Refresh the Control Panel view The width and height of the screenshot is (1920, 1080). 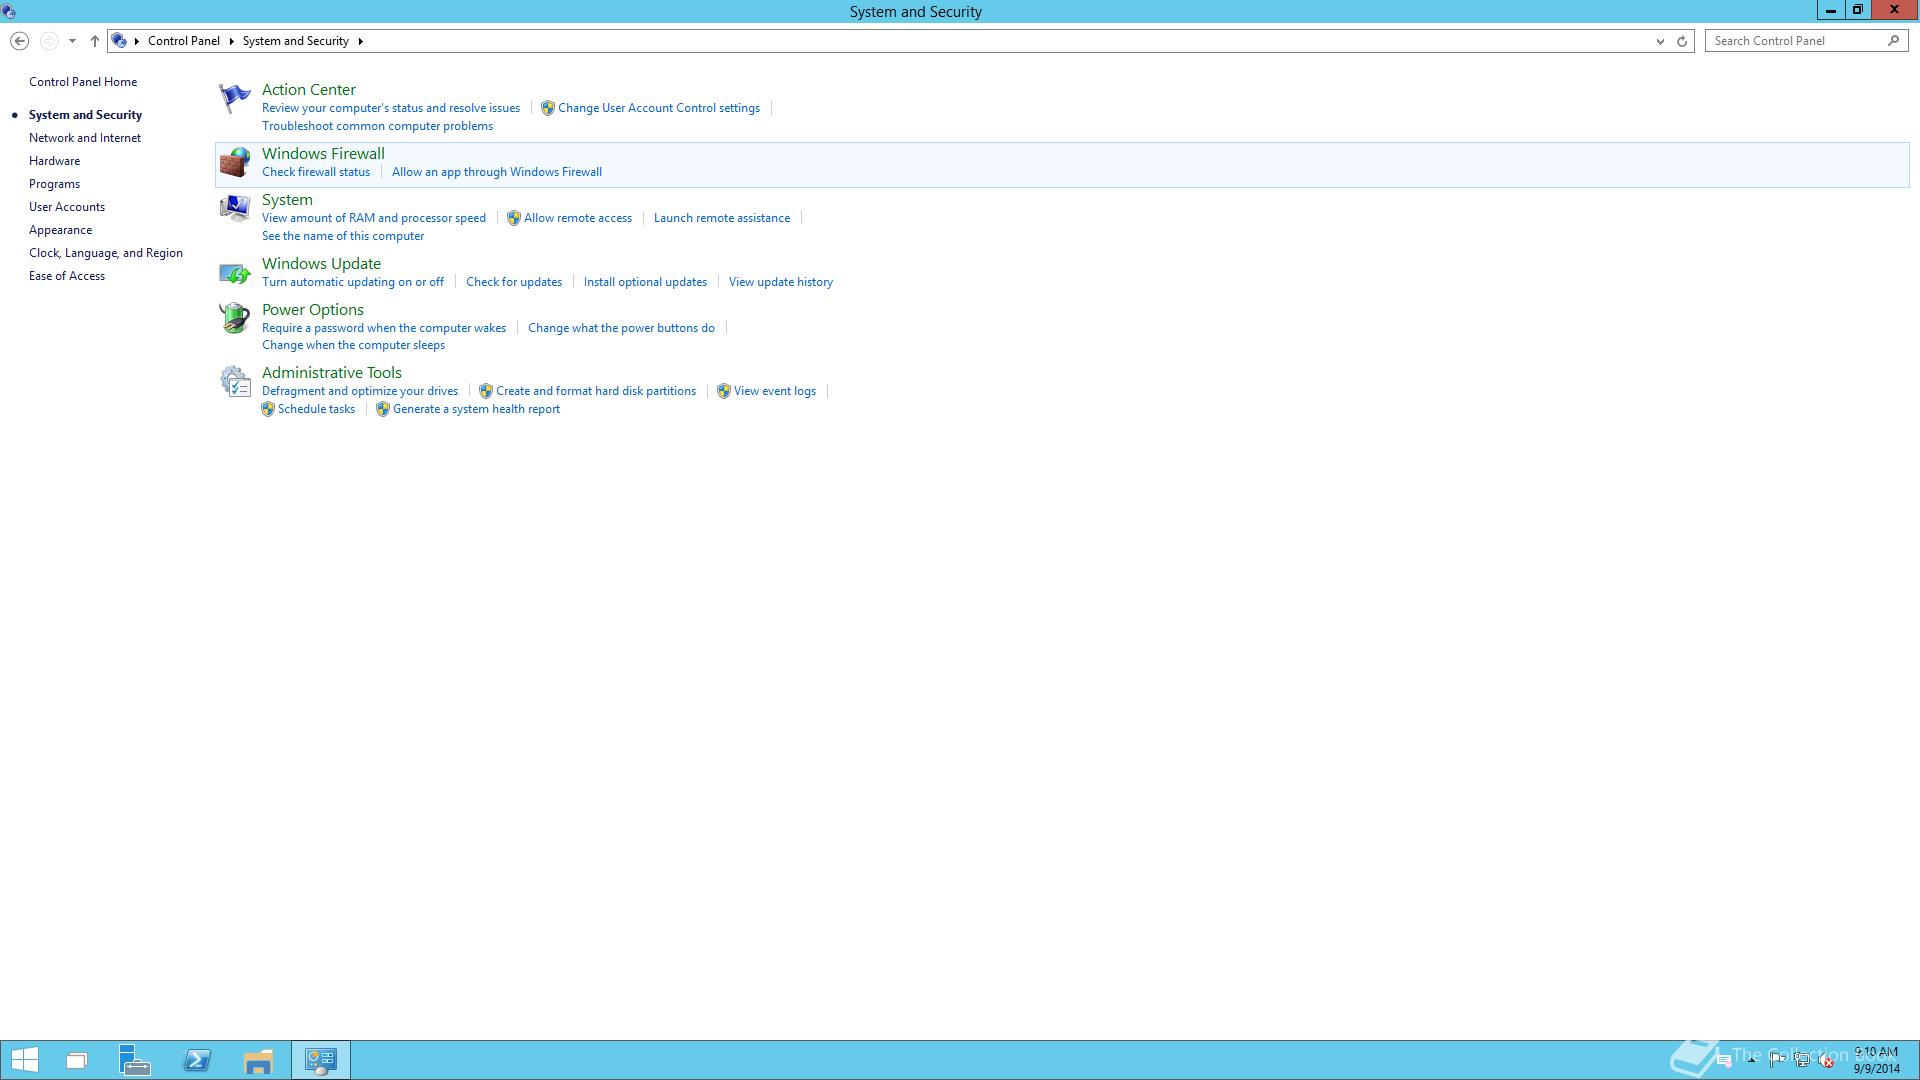[x=1682, y=41]
